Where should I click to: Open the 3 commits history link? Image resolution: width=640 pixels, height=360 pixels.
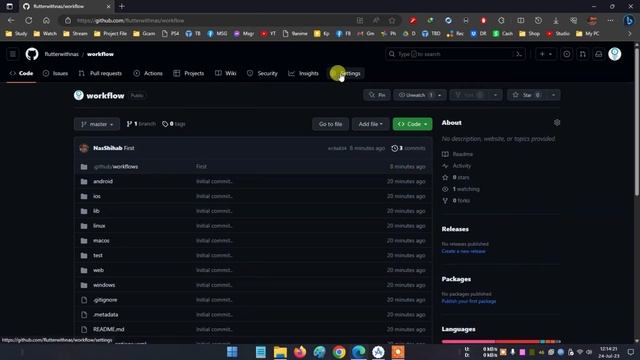point(408,148)
